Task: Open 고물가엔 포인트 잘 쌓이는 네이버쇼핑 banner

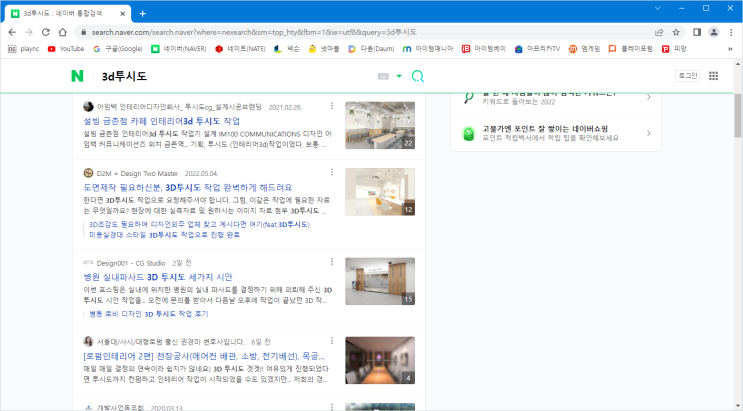Action: (x=556, y=133)
